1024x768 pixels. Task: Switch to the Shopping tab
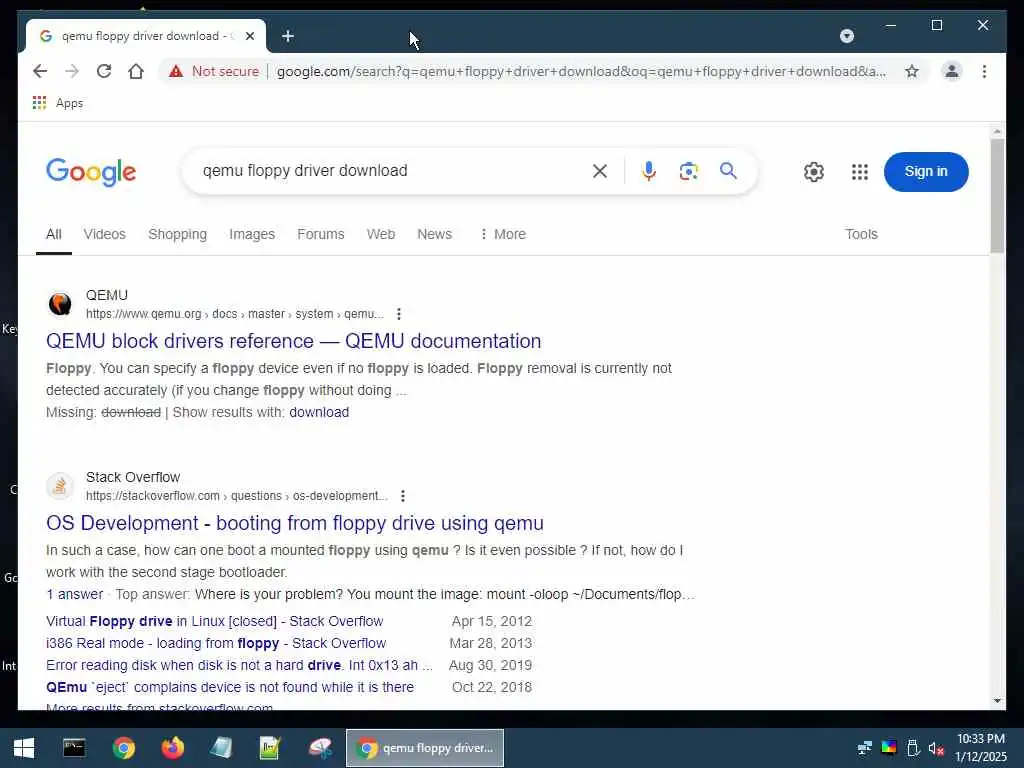[x=177, y=234]
